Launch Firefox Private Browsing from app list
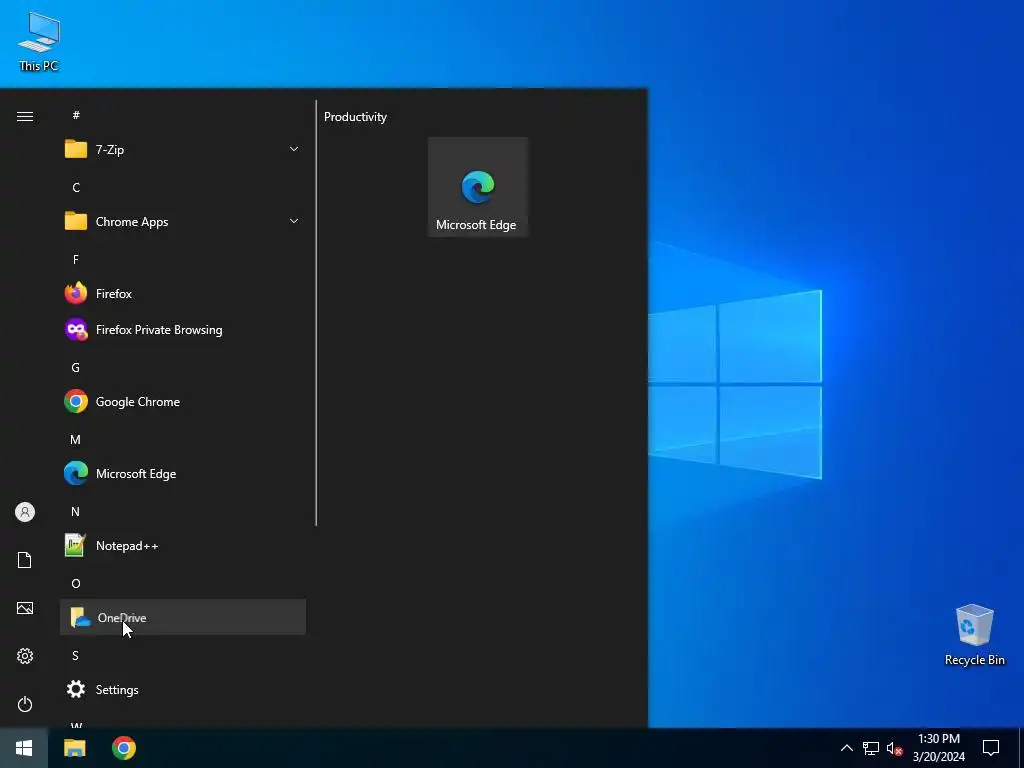 click(183, 330)
